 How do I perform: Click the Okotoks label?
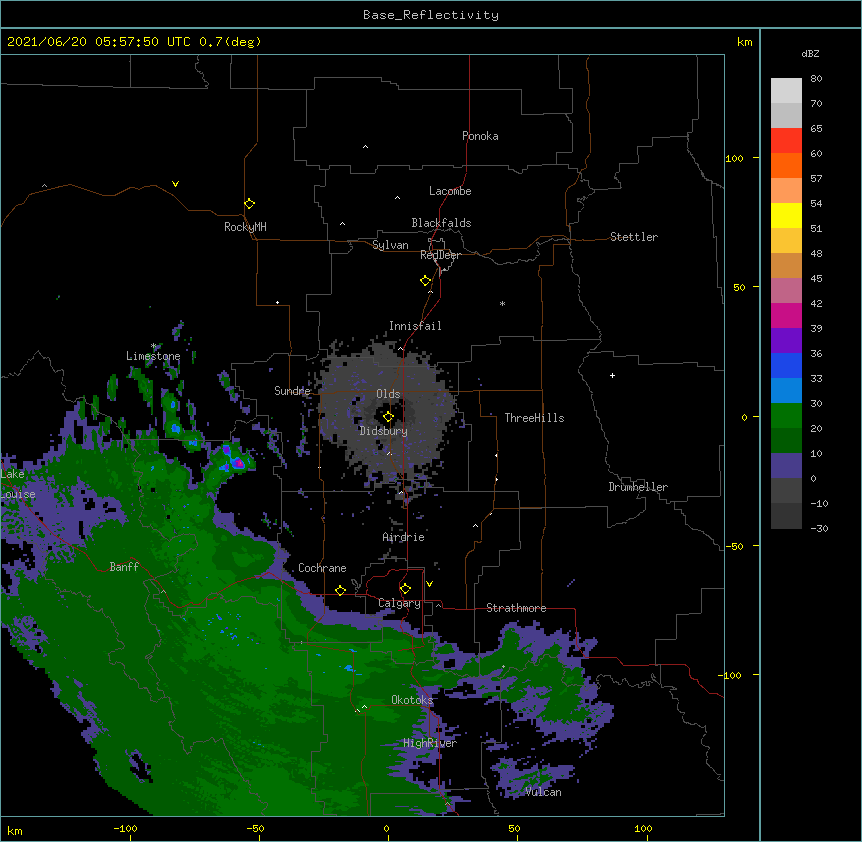412,700
